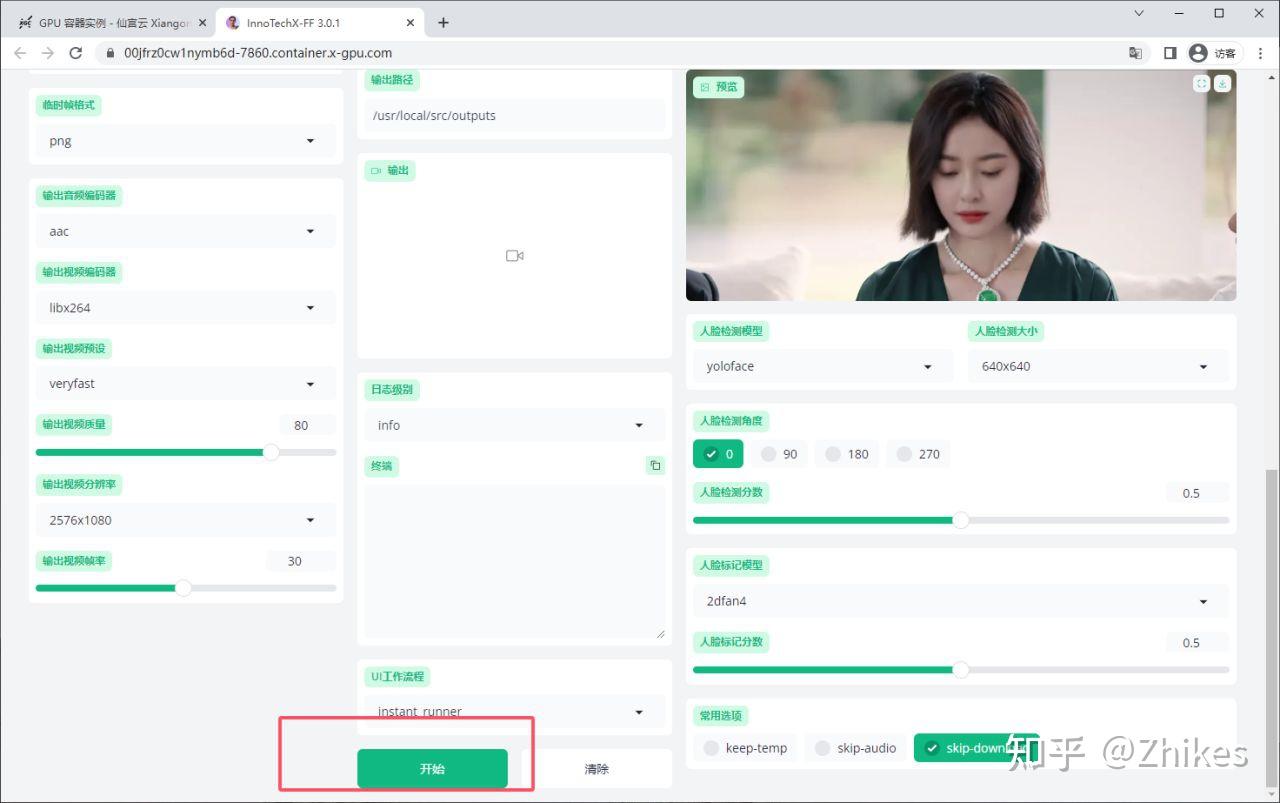Select the InnoTechX-FF 3.0.1 tab
This screenshot has height=803, width=1280.
320,23
